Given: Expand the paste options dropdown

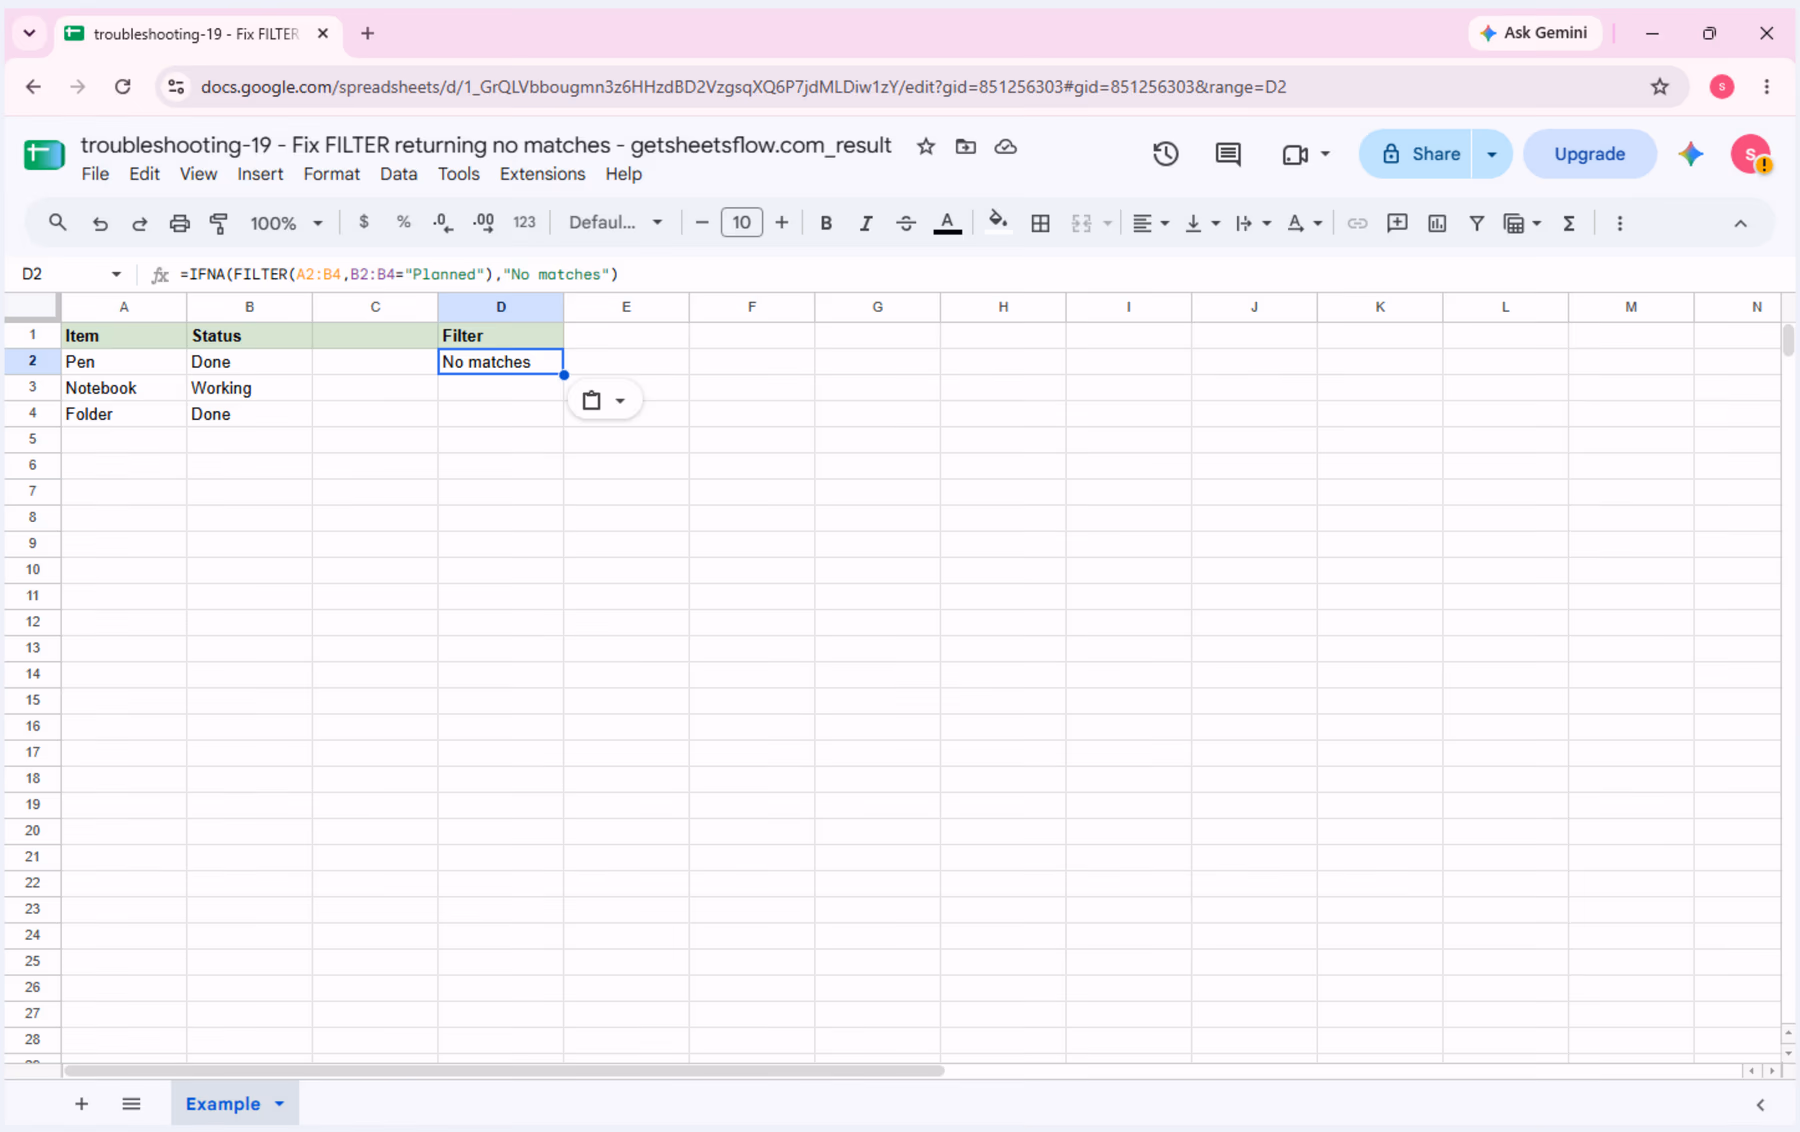Looking at the screenshot, I should tap(620, 401).
